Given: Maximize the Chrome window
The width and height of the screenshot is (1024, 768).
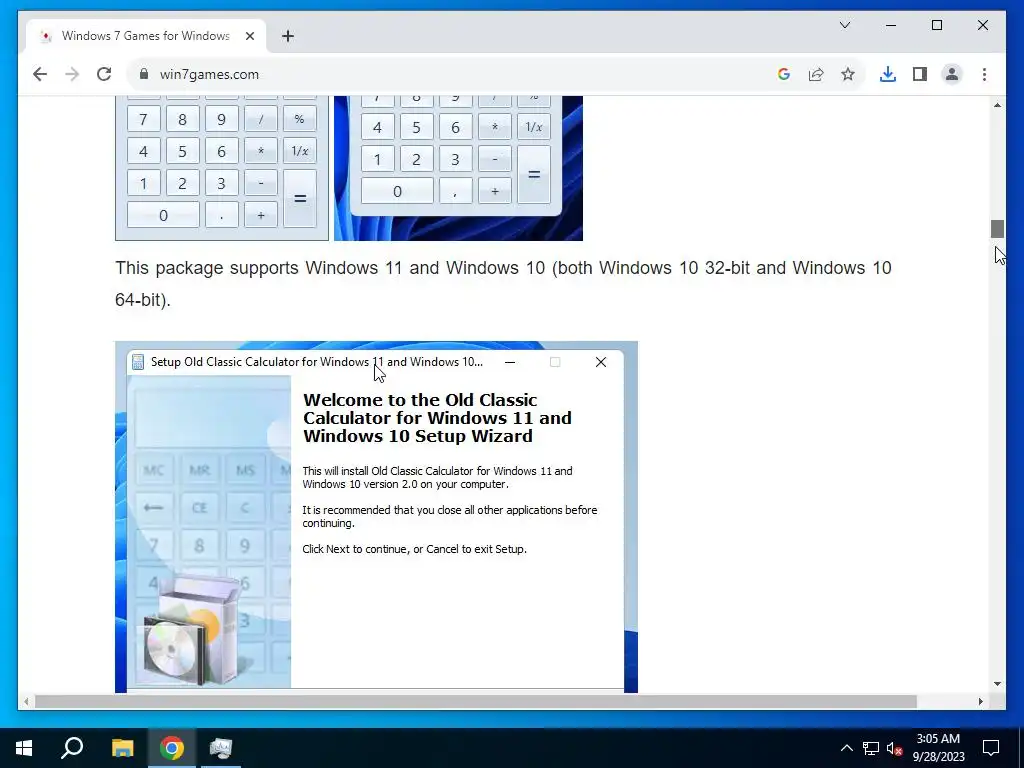Looking at the screenshot, I should pyautogui.click(x=936, y=25).
